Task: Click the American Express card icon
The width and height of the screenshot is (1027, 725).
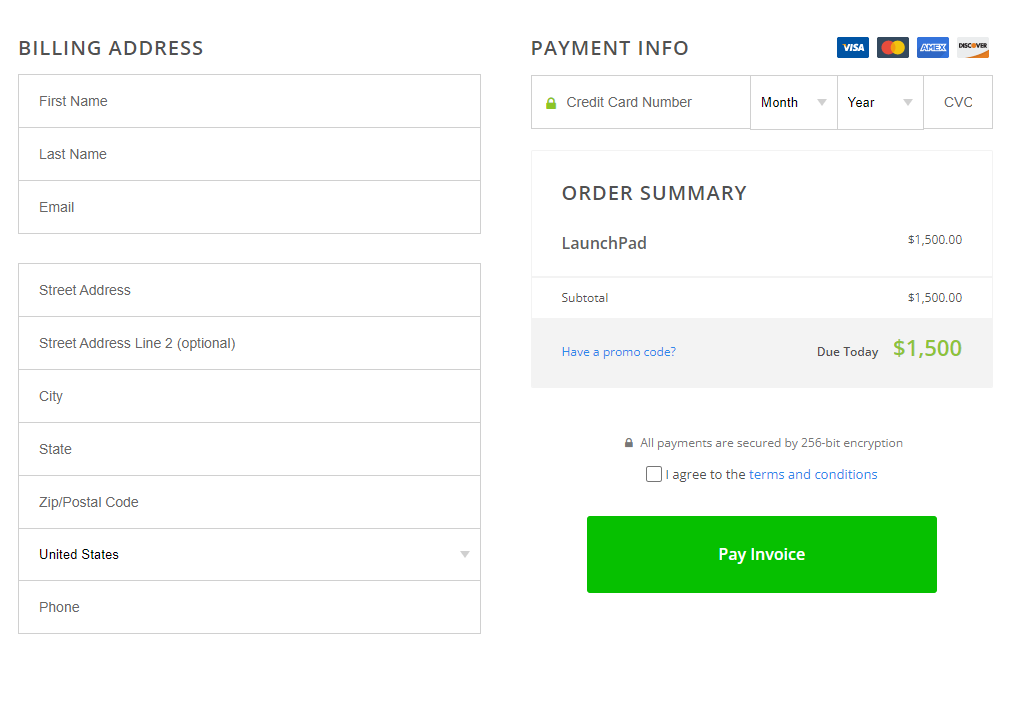Action: tap(932, 47)
